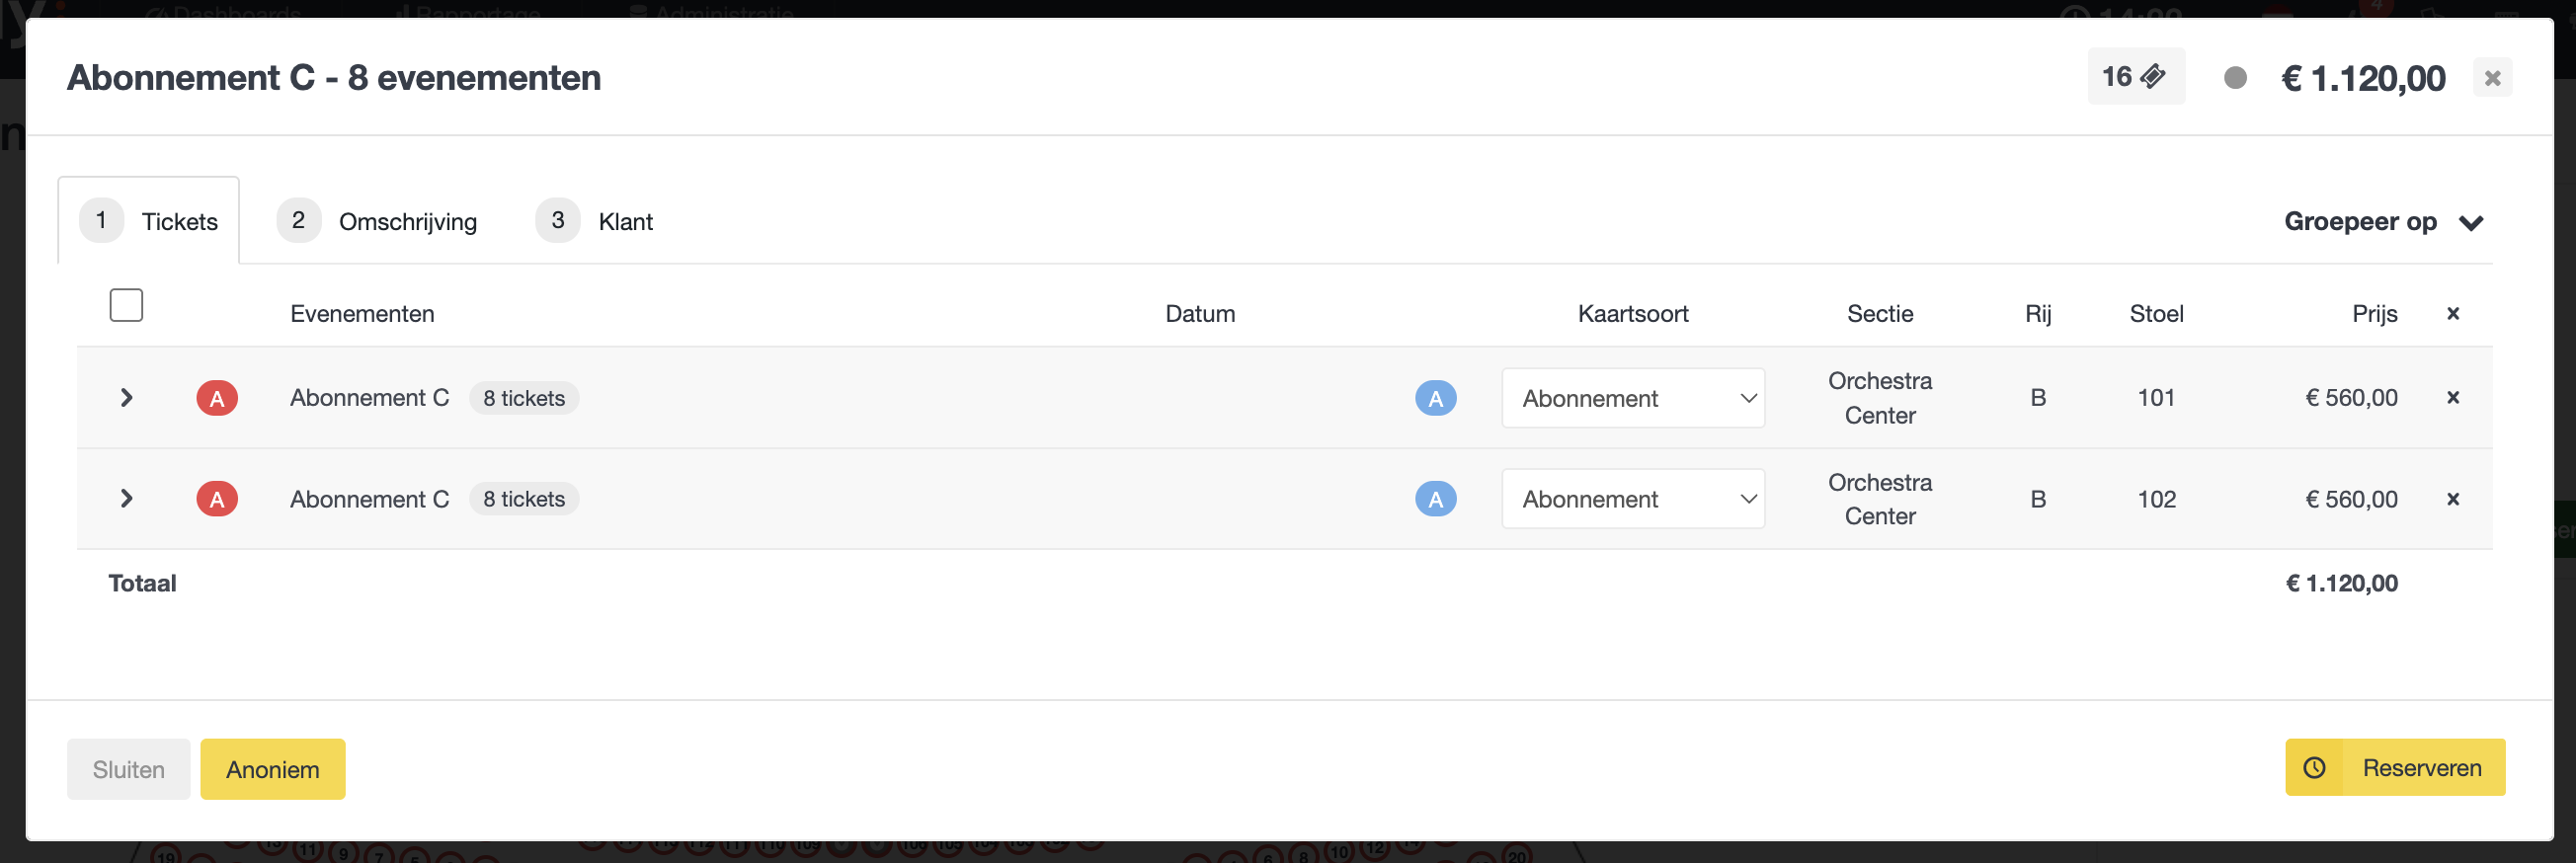The width and height of the screenshot is (2576, 863).
Task: Remove seat 101 ticket row
Action: [x=2452, y=398]
